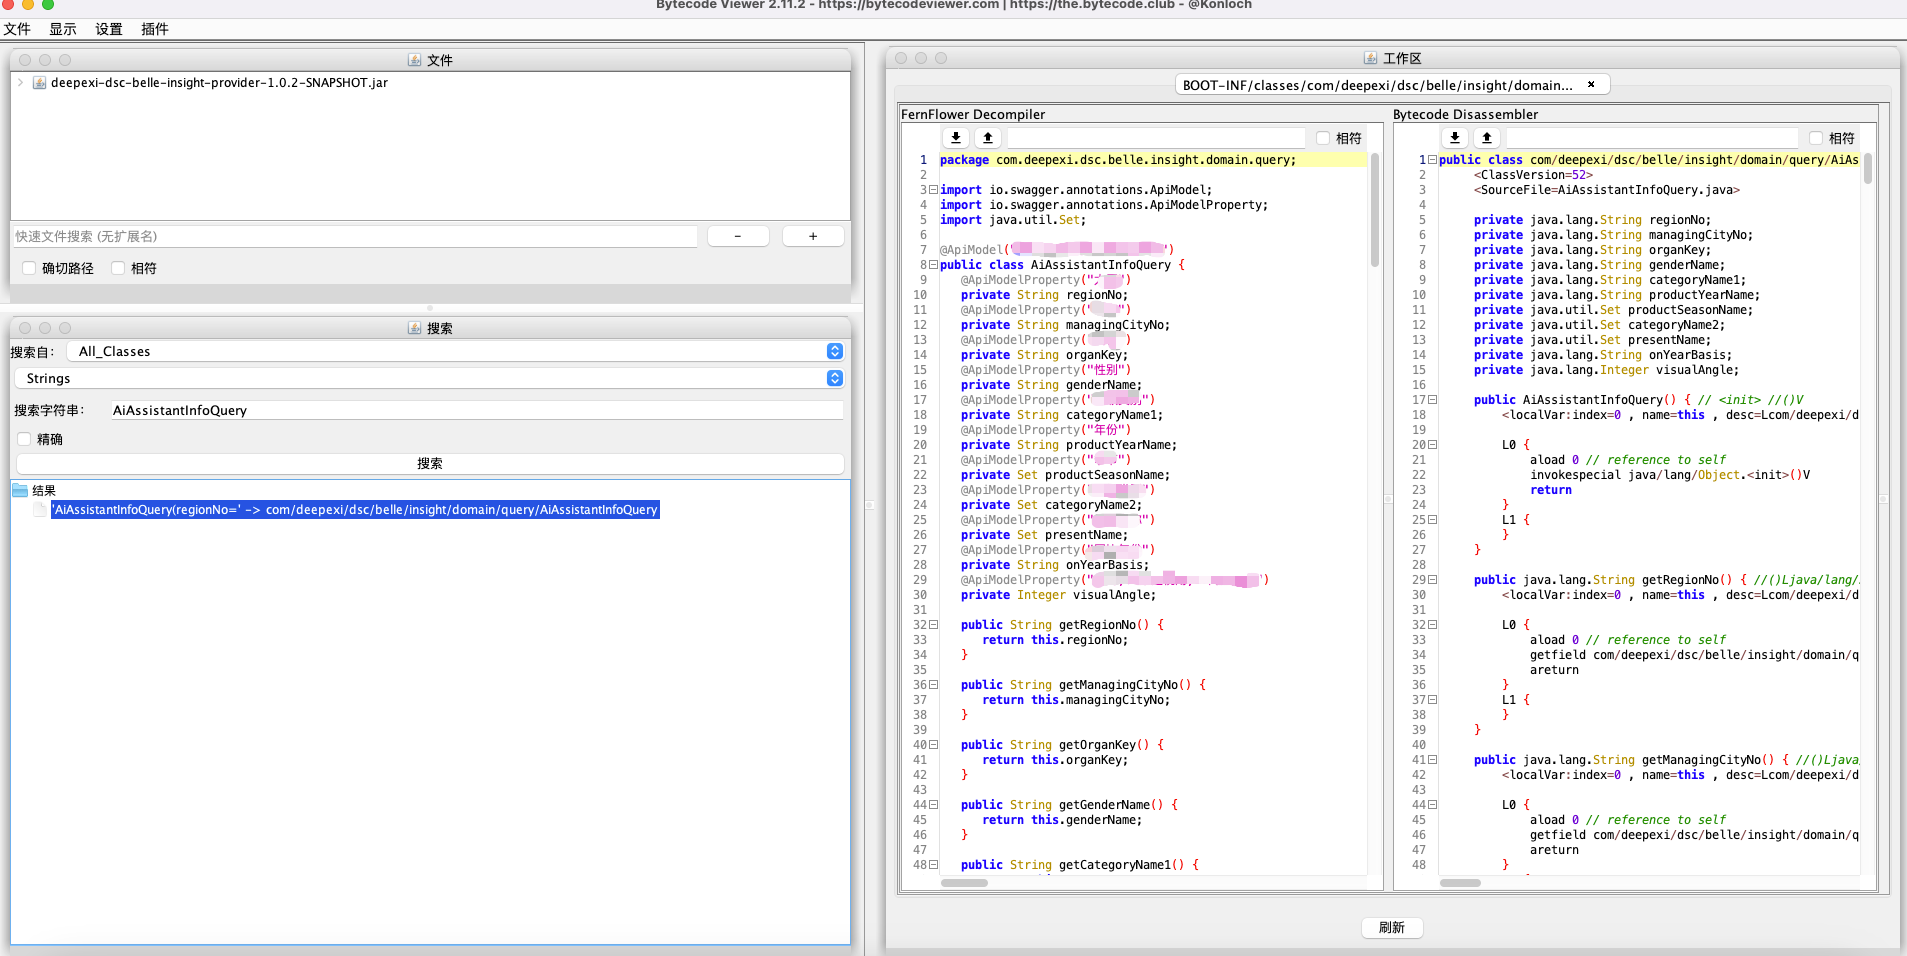Click 'private String regionNo;' in decompiler
The image size is (1907, 956).
point(1044,295)
